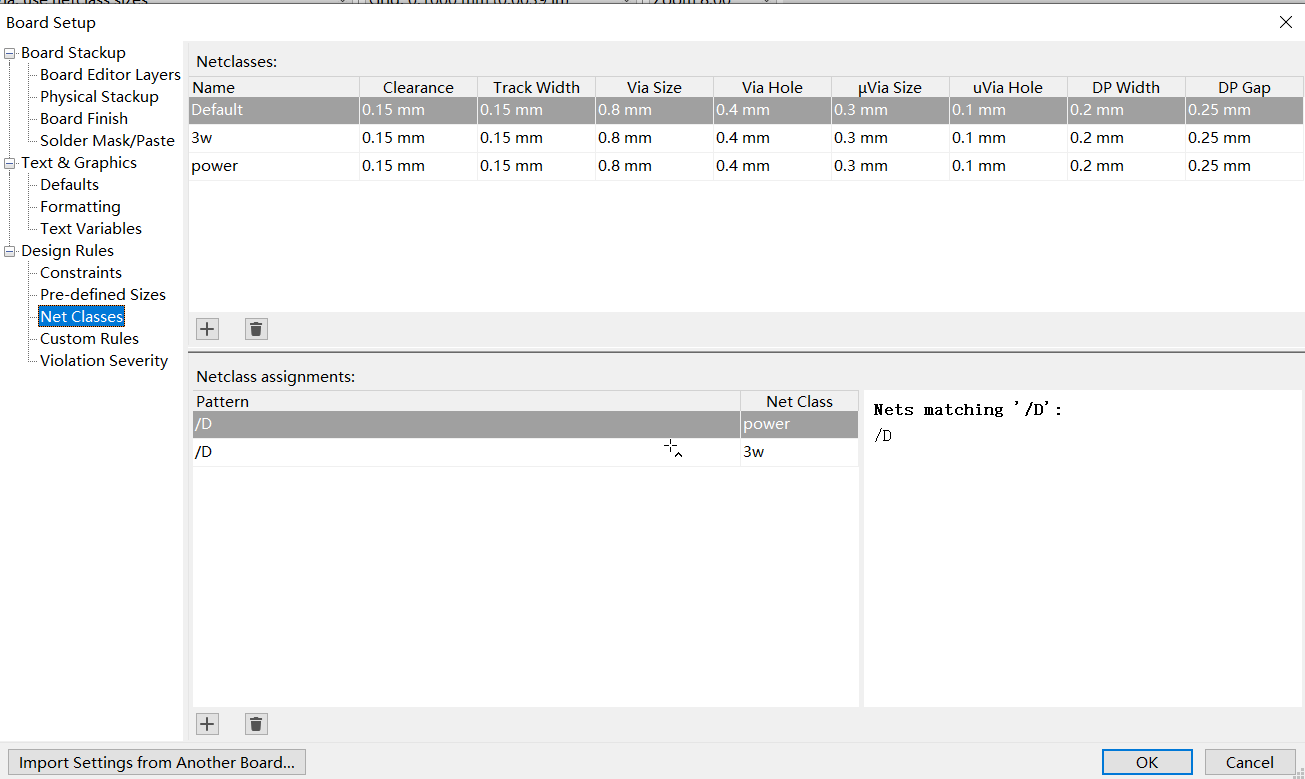This screenshot has width=1305, height=779.
Task: Open Constraints page
Action: coord(81,273)
